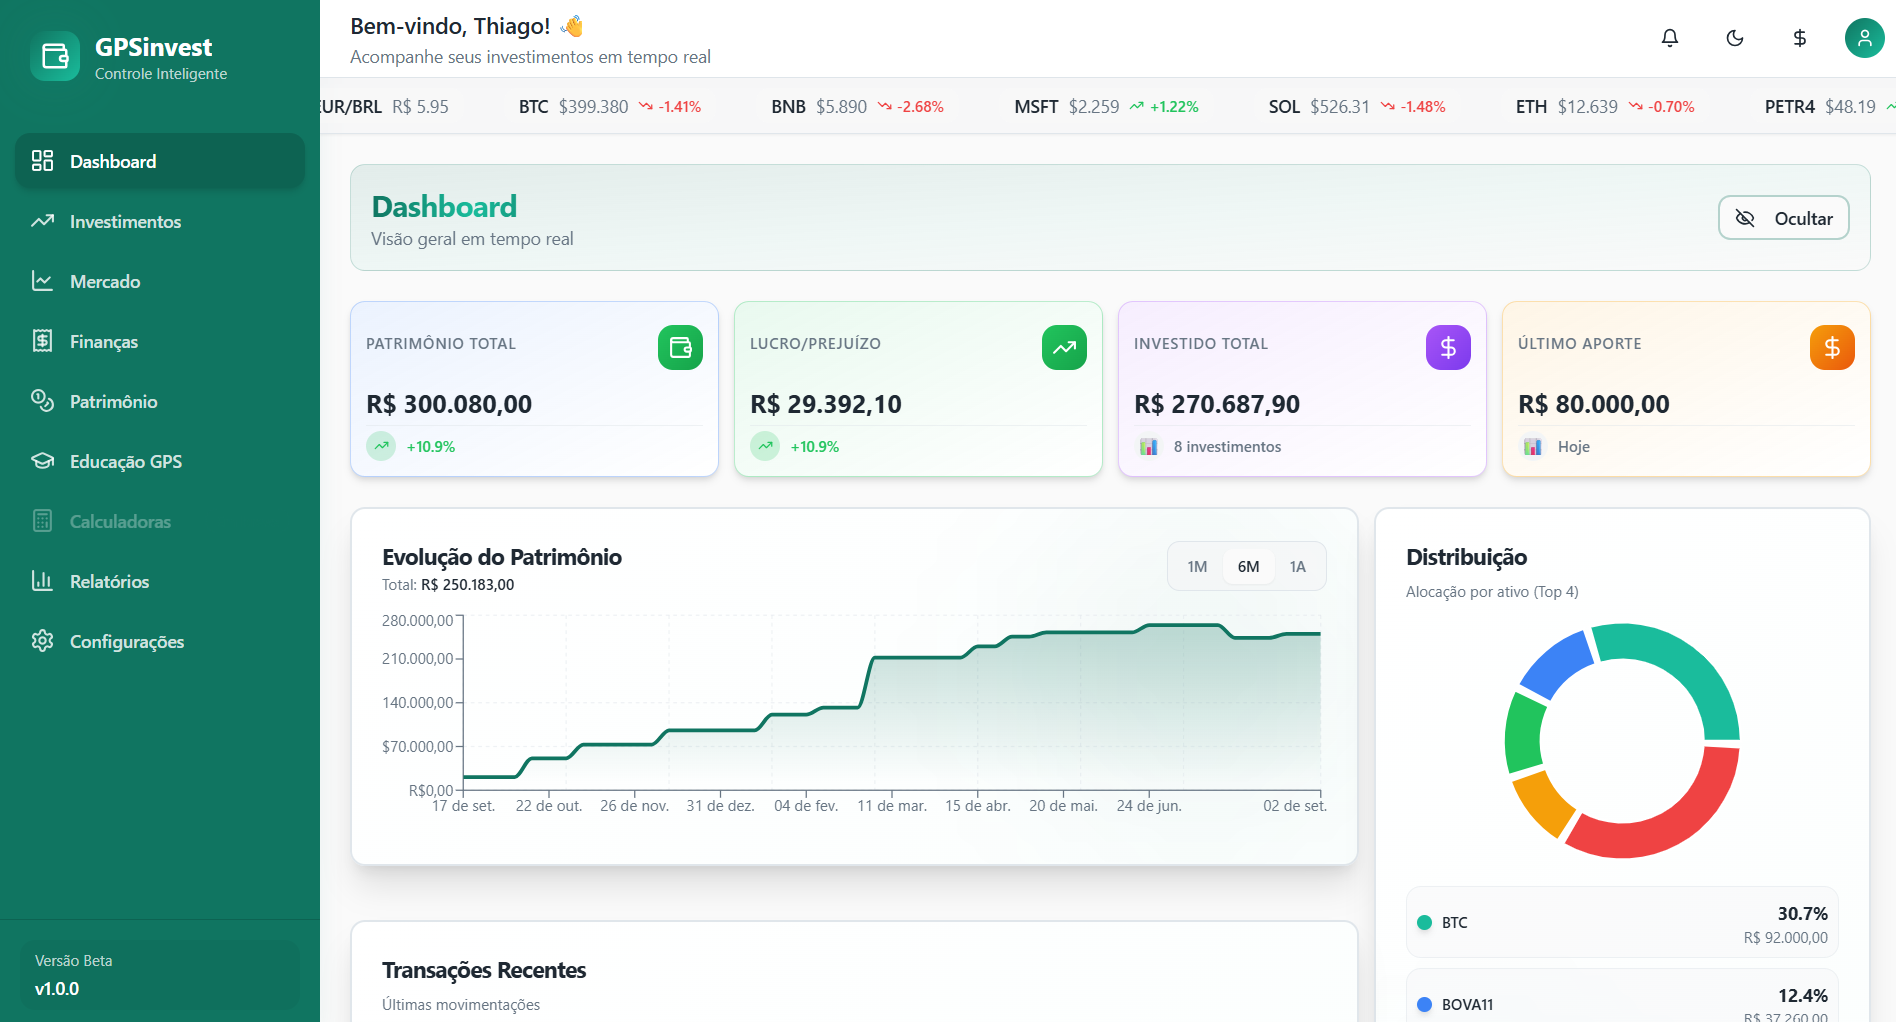Open the user profile avatar
This screenshot has height=1022, width=1896.
[1864, 38]
